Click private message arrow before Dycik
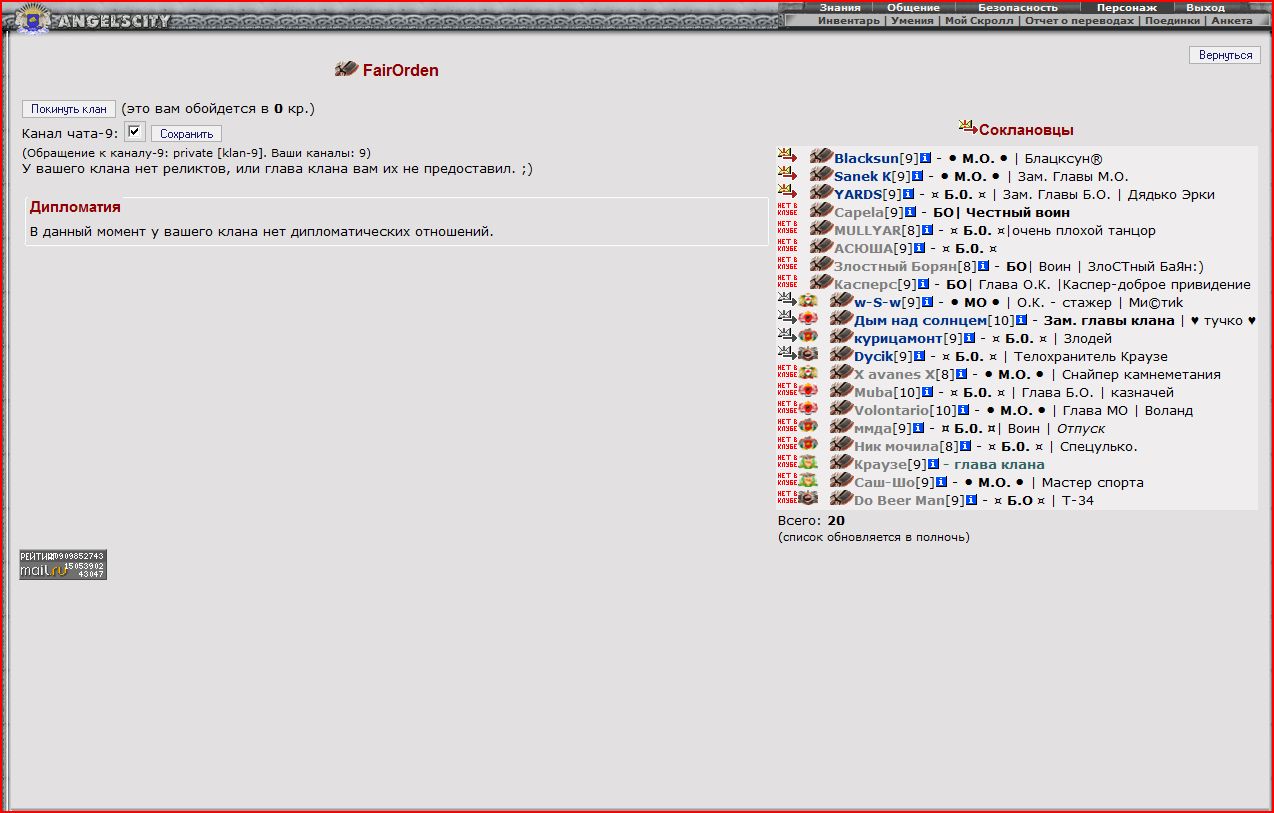The height and width of the screenshot is (813, 1274). pyautogui.click(x=788, y=355)
